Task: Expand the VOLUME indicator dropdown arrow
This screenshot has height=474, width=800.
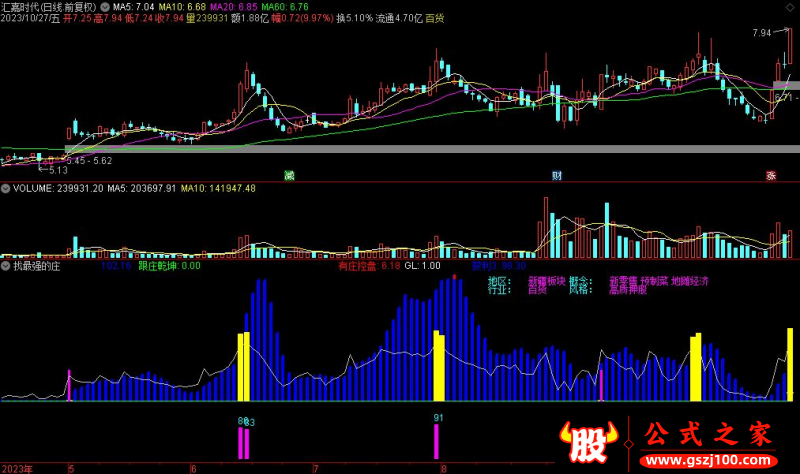Action: point(6,188)
